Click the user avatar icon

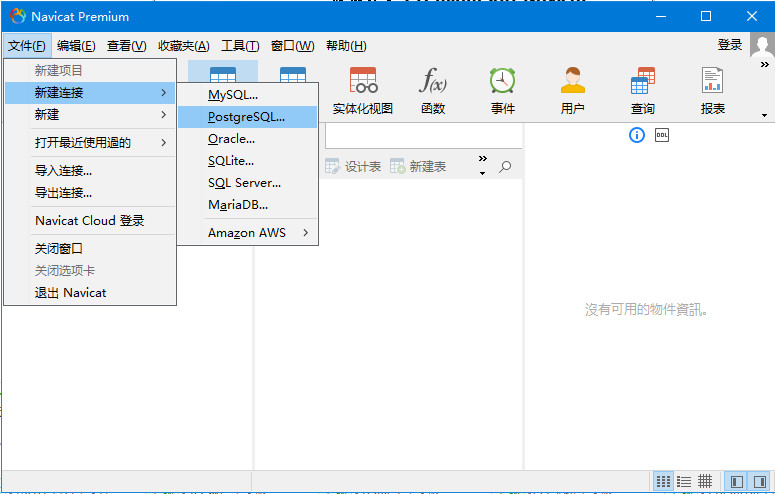pyautogui.click(x=762, y=45)
